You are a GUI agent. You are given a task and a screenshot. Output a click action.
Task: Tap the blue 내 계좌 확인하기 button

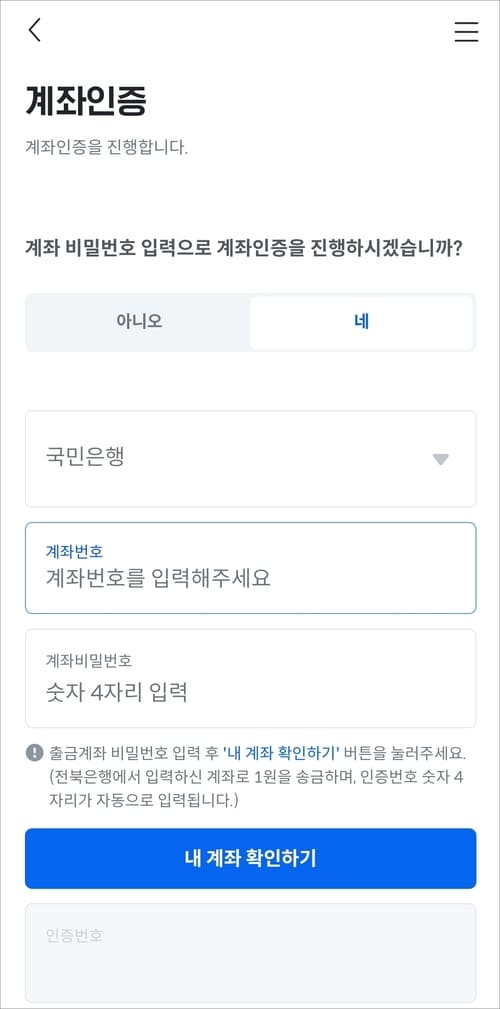tap(250, 858)
